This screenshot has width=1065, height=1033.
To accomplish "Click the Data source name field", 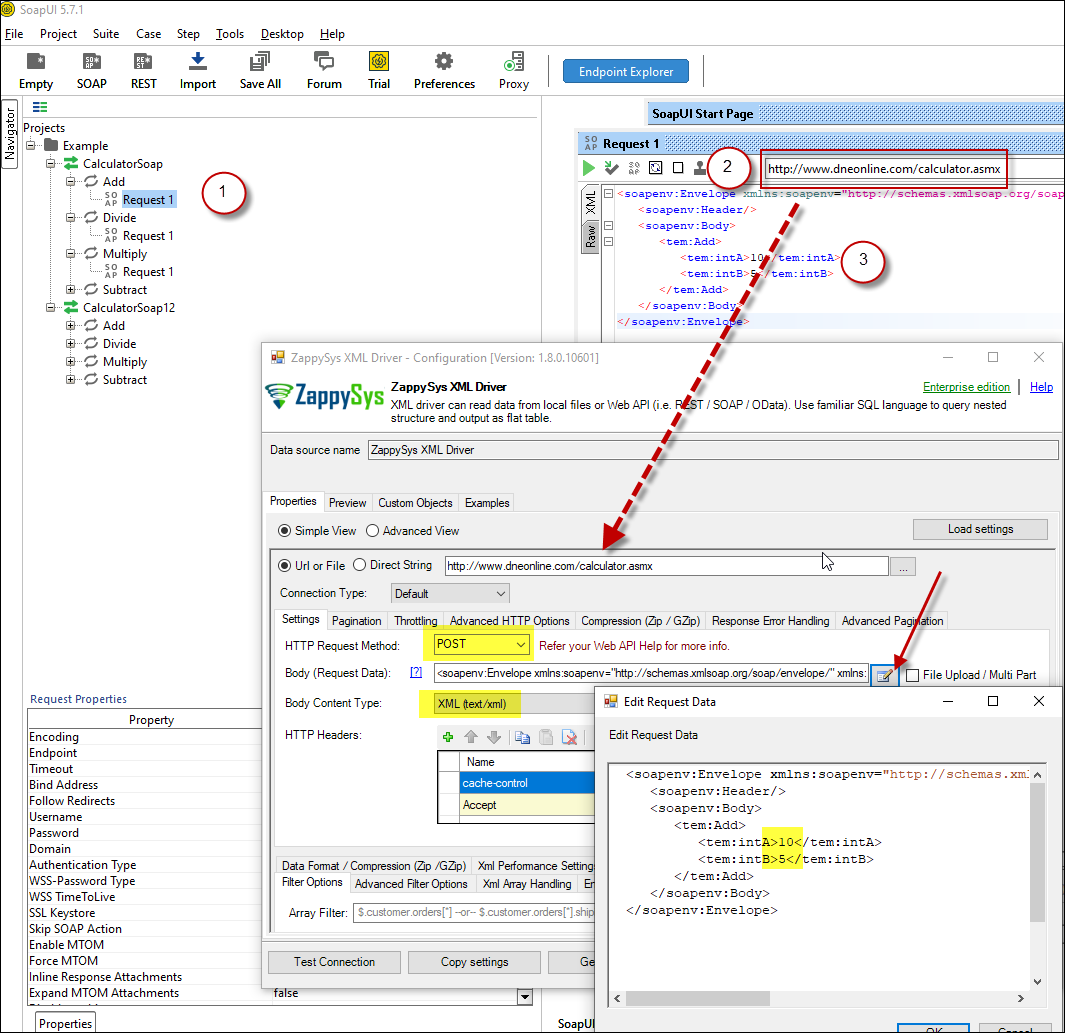I will (712, 450).
